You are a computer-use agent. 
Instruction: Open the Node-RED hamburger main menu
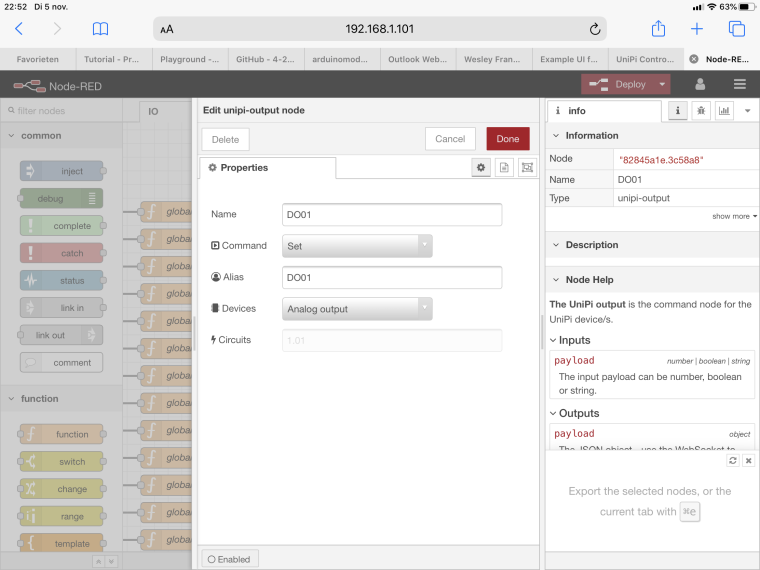[x=740, y=85]
